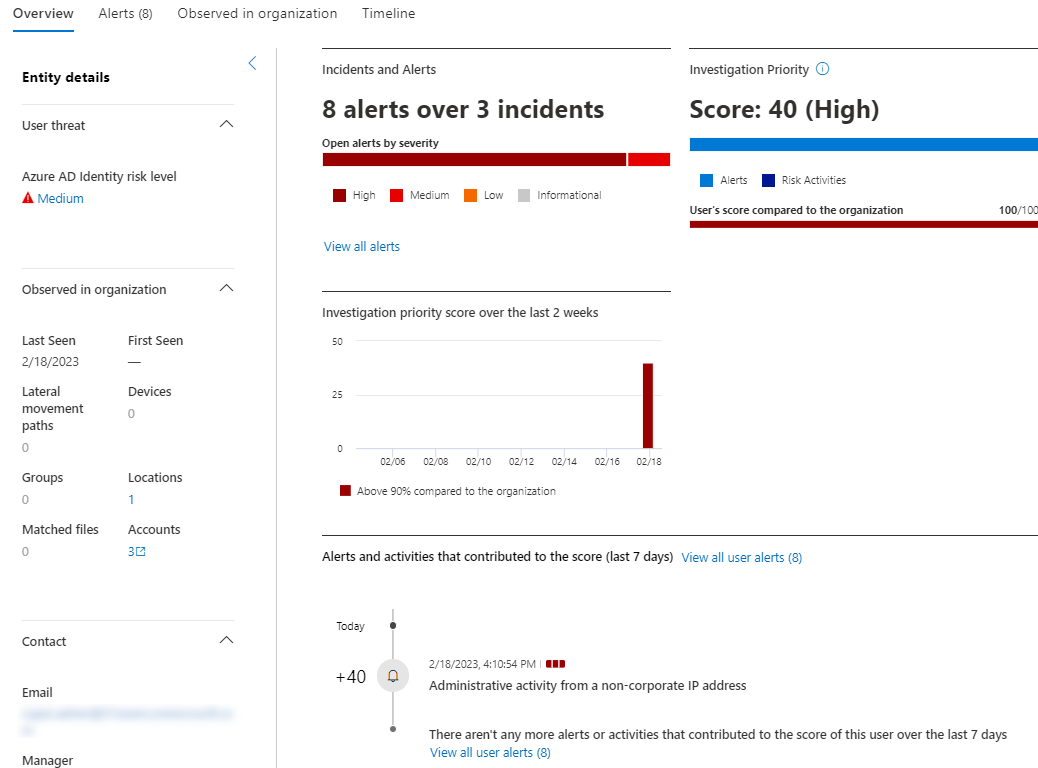Collapse the entity details side panel
Screen dimensions: 1038x768
(252, 63)
